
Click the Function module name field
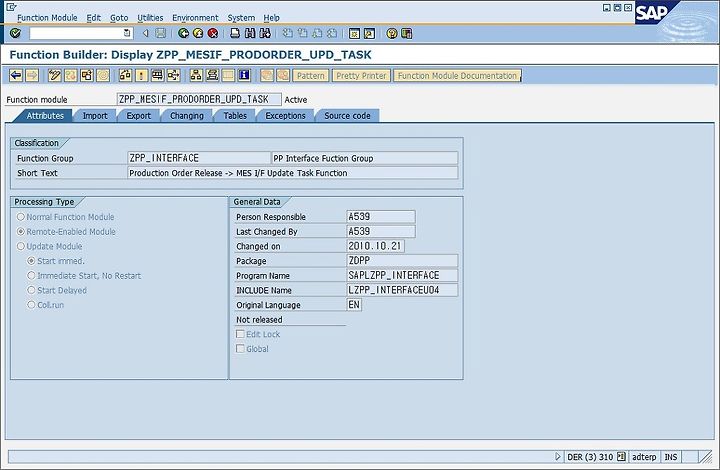tap(199, 99)
